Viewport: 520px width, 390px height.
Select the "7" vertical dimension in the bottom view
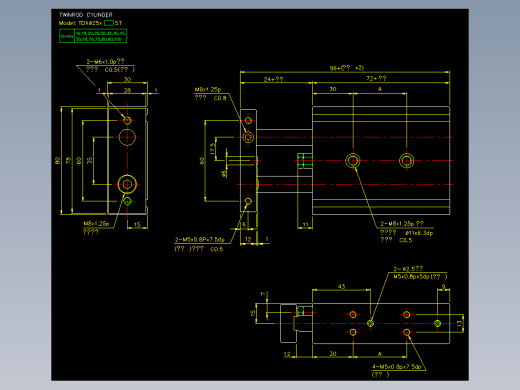[x=263, y=294]
